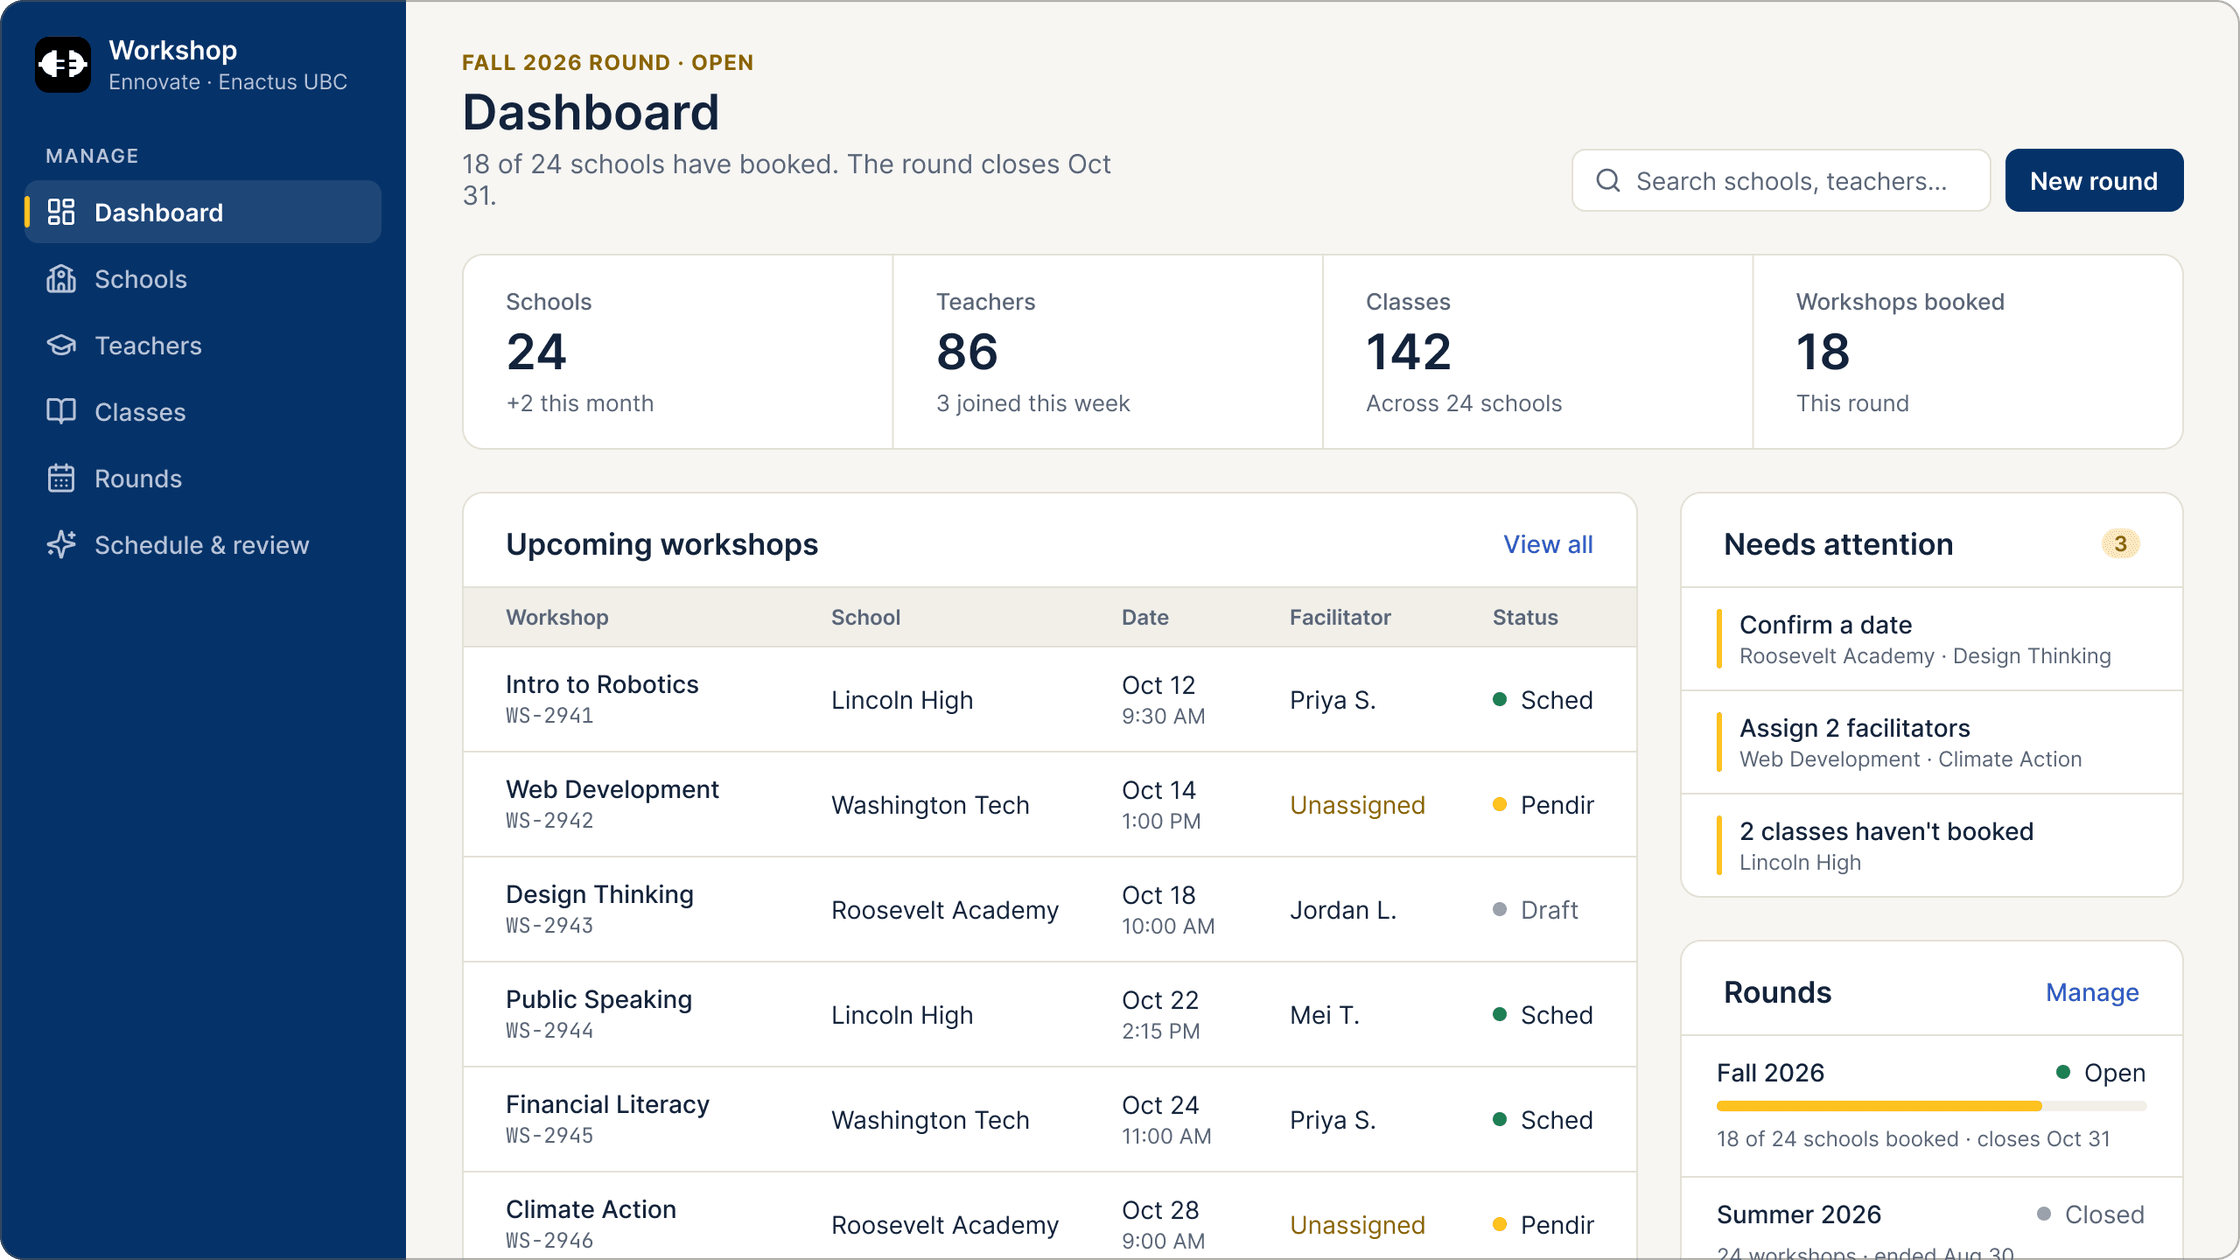This screenshot has height=1260, width=2240.
Task: Open the Dashboard menu item
Action: pyautogui.click(x=203, y=212)
